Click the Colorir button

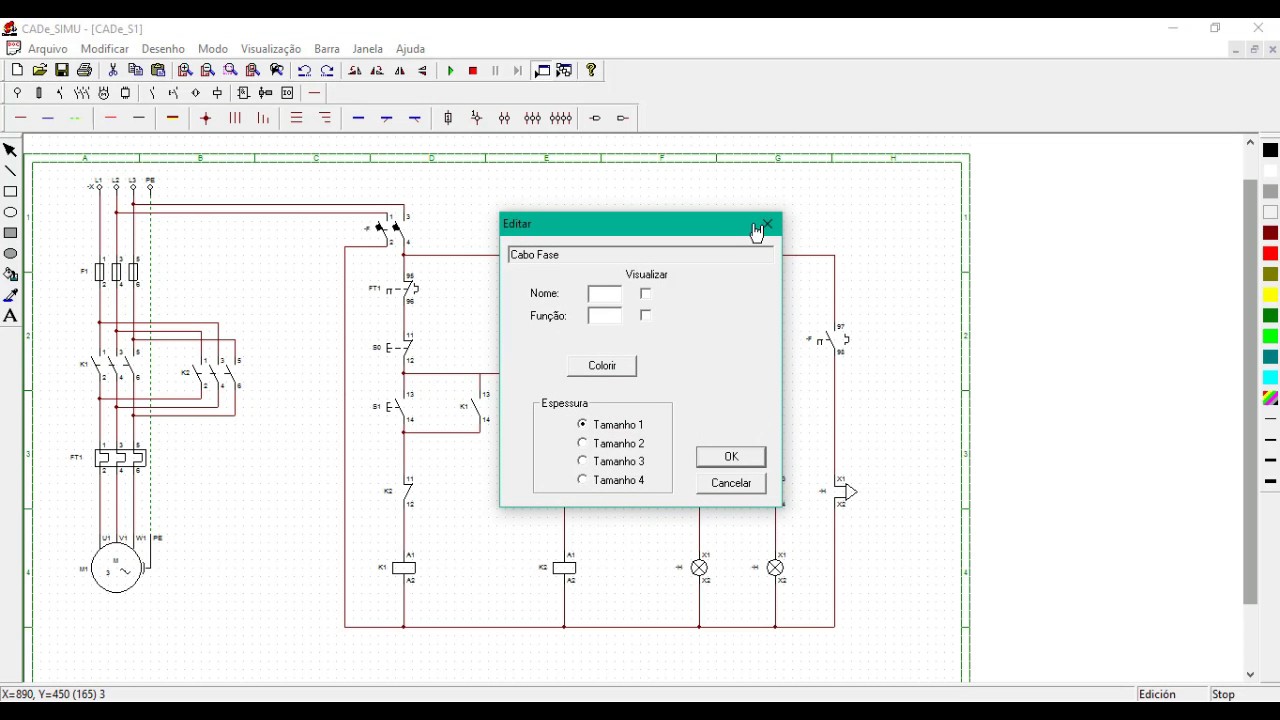602,366
